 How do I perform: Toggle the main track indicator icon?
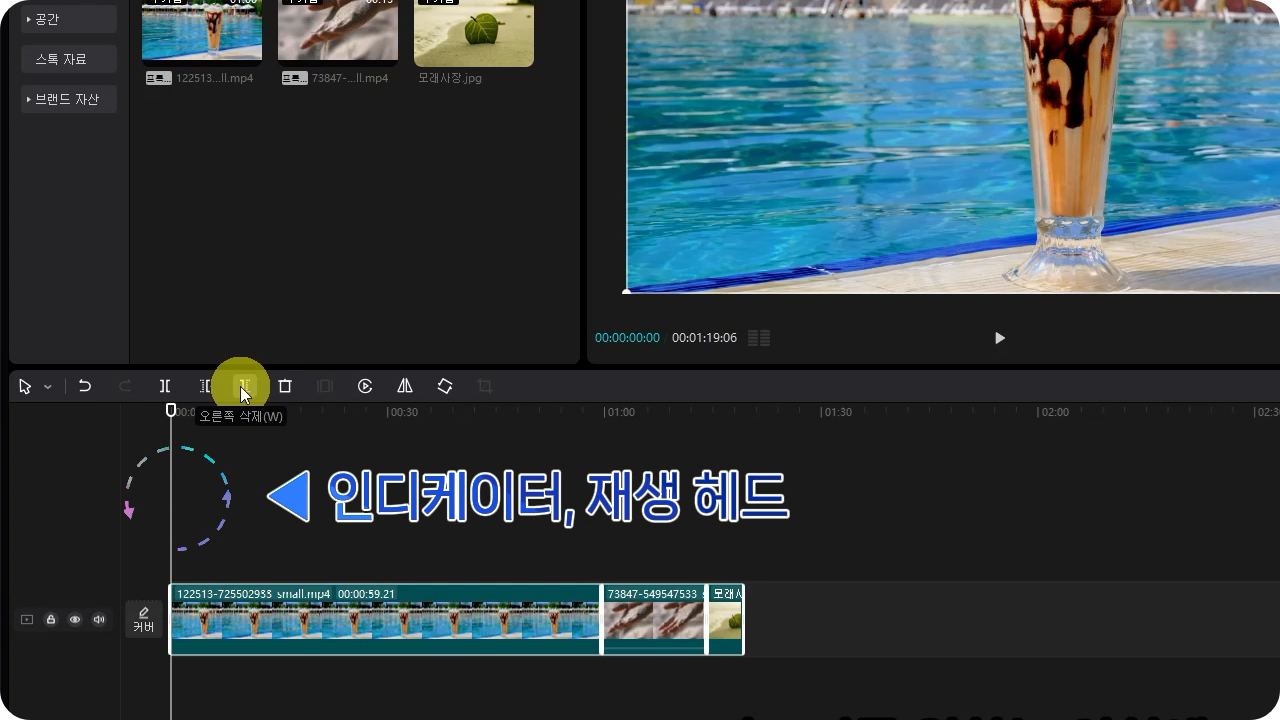(27, 620)
